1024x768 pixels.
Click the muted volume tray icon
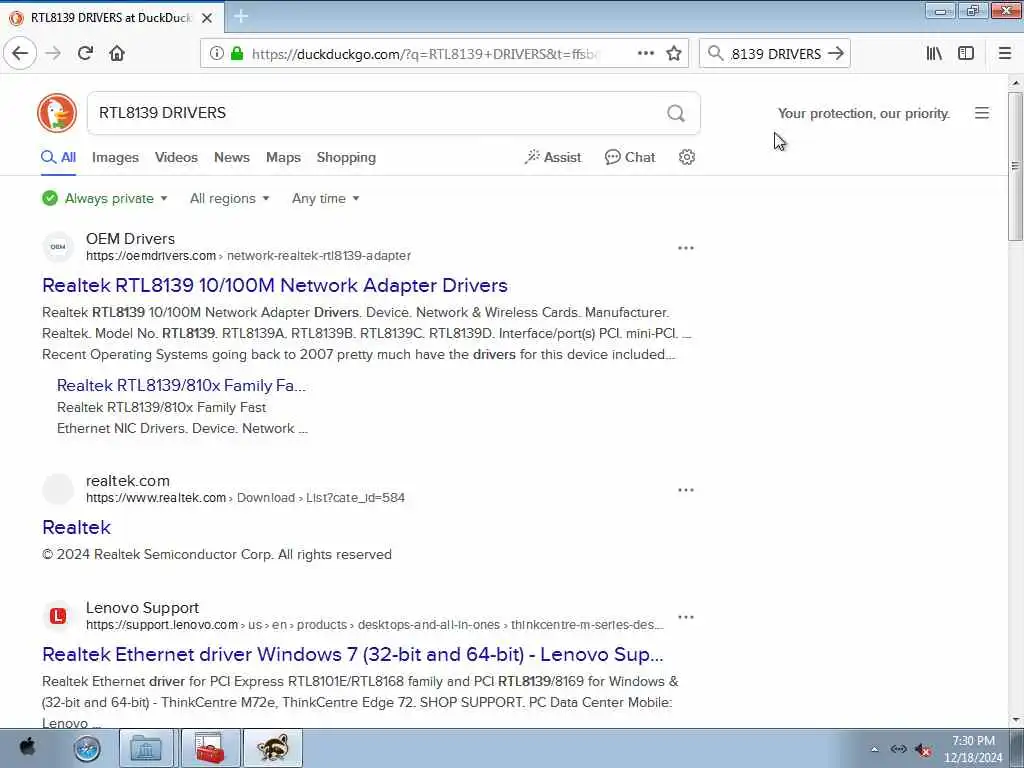pyautogui.click(x=923, y=750)
